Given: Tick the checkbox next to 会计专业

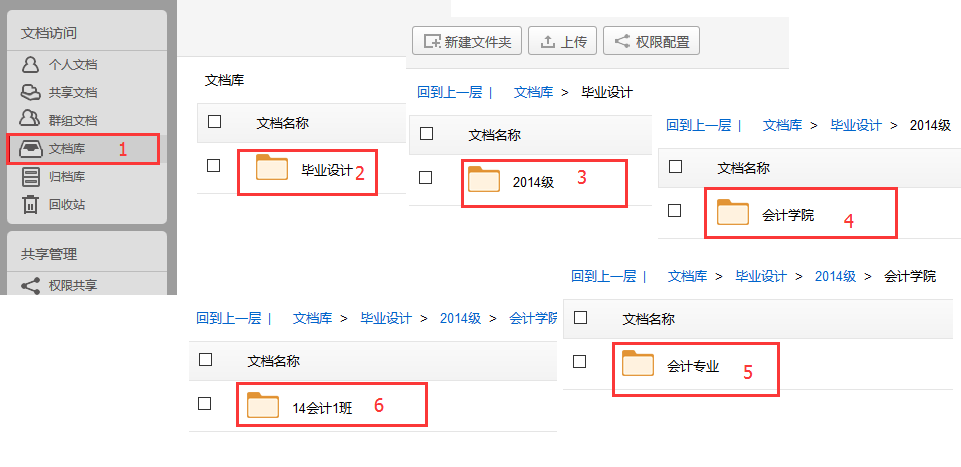Looking at the screenshot, I should click(579, 361).
